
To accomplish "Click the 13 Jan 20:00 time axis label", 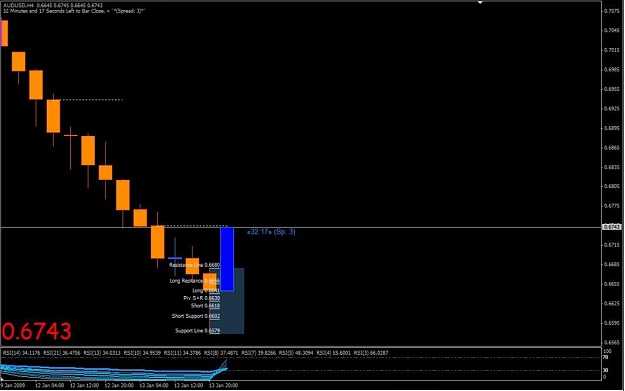I will point(224,385).
